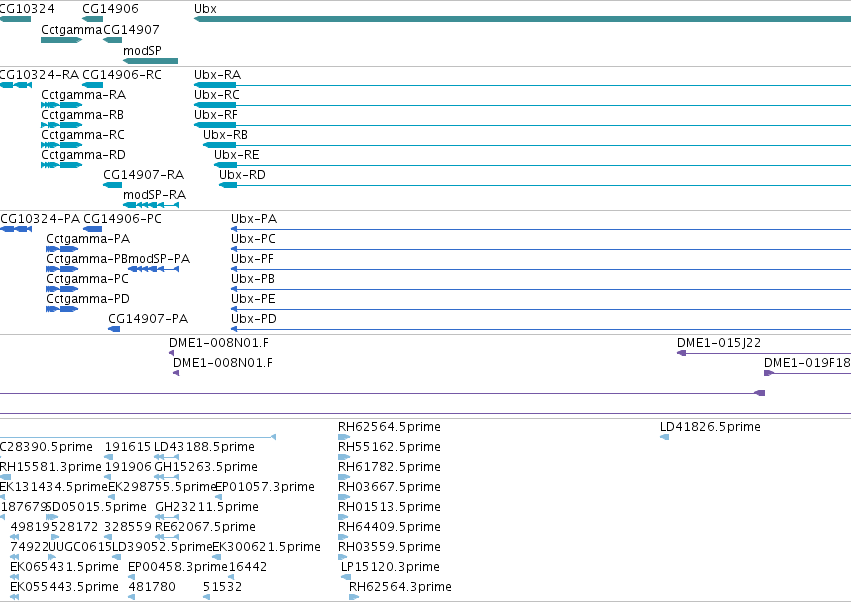Click the Cctgamma-PA protein label
Image resolution: width=851 pixels, height=602 pixels.
coord(88,239)
